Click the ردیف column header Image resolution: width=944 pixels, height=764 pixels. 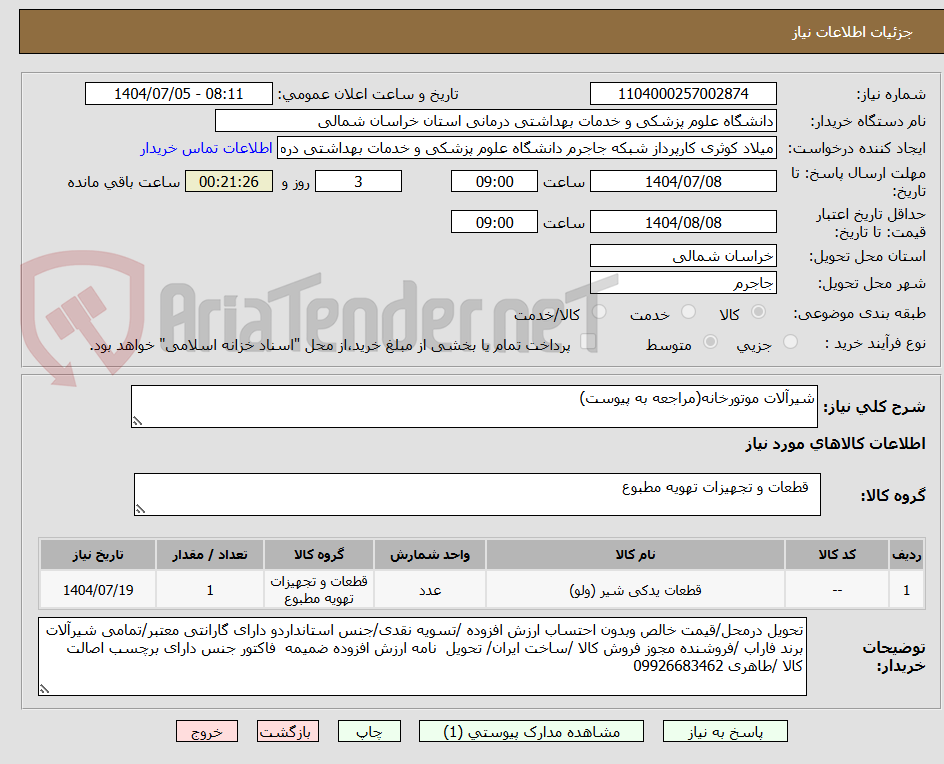pyautogui.click(x=907, y=554)
